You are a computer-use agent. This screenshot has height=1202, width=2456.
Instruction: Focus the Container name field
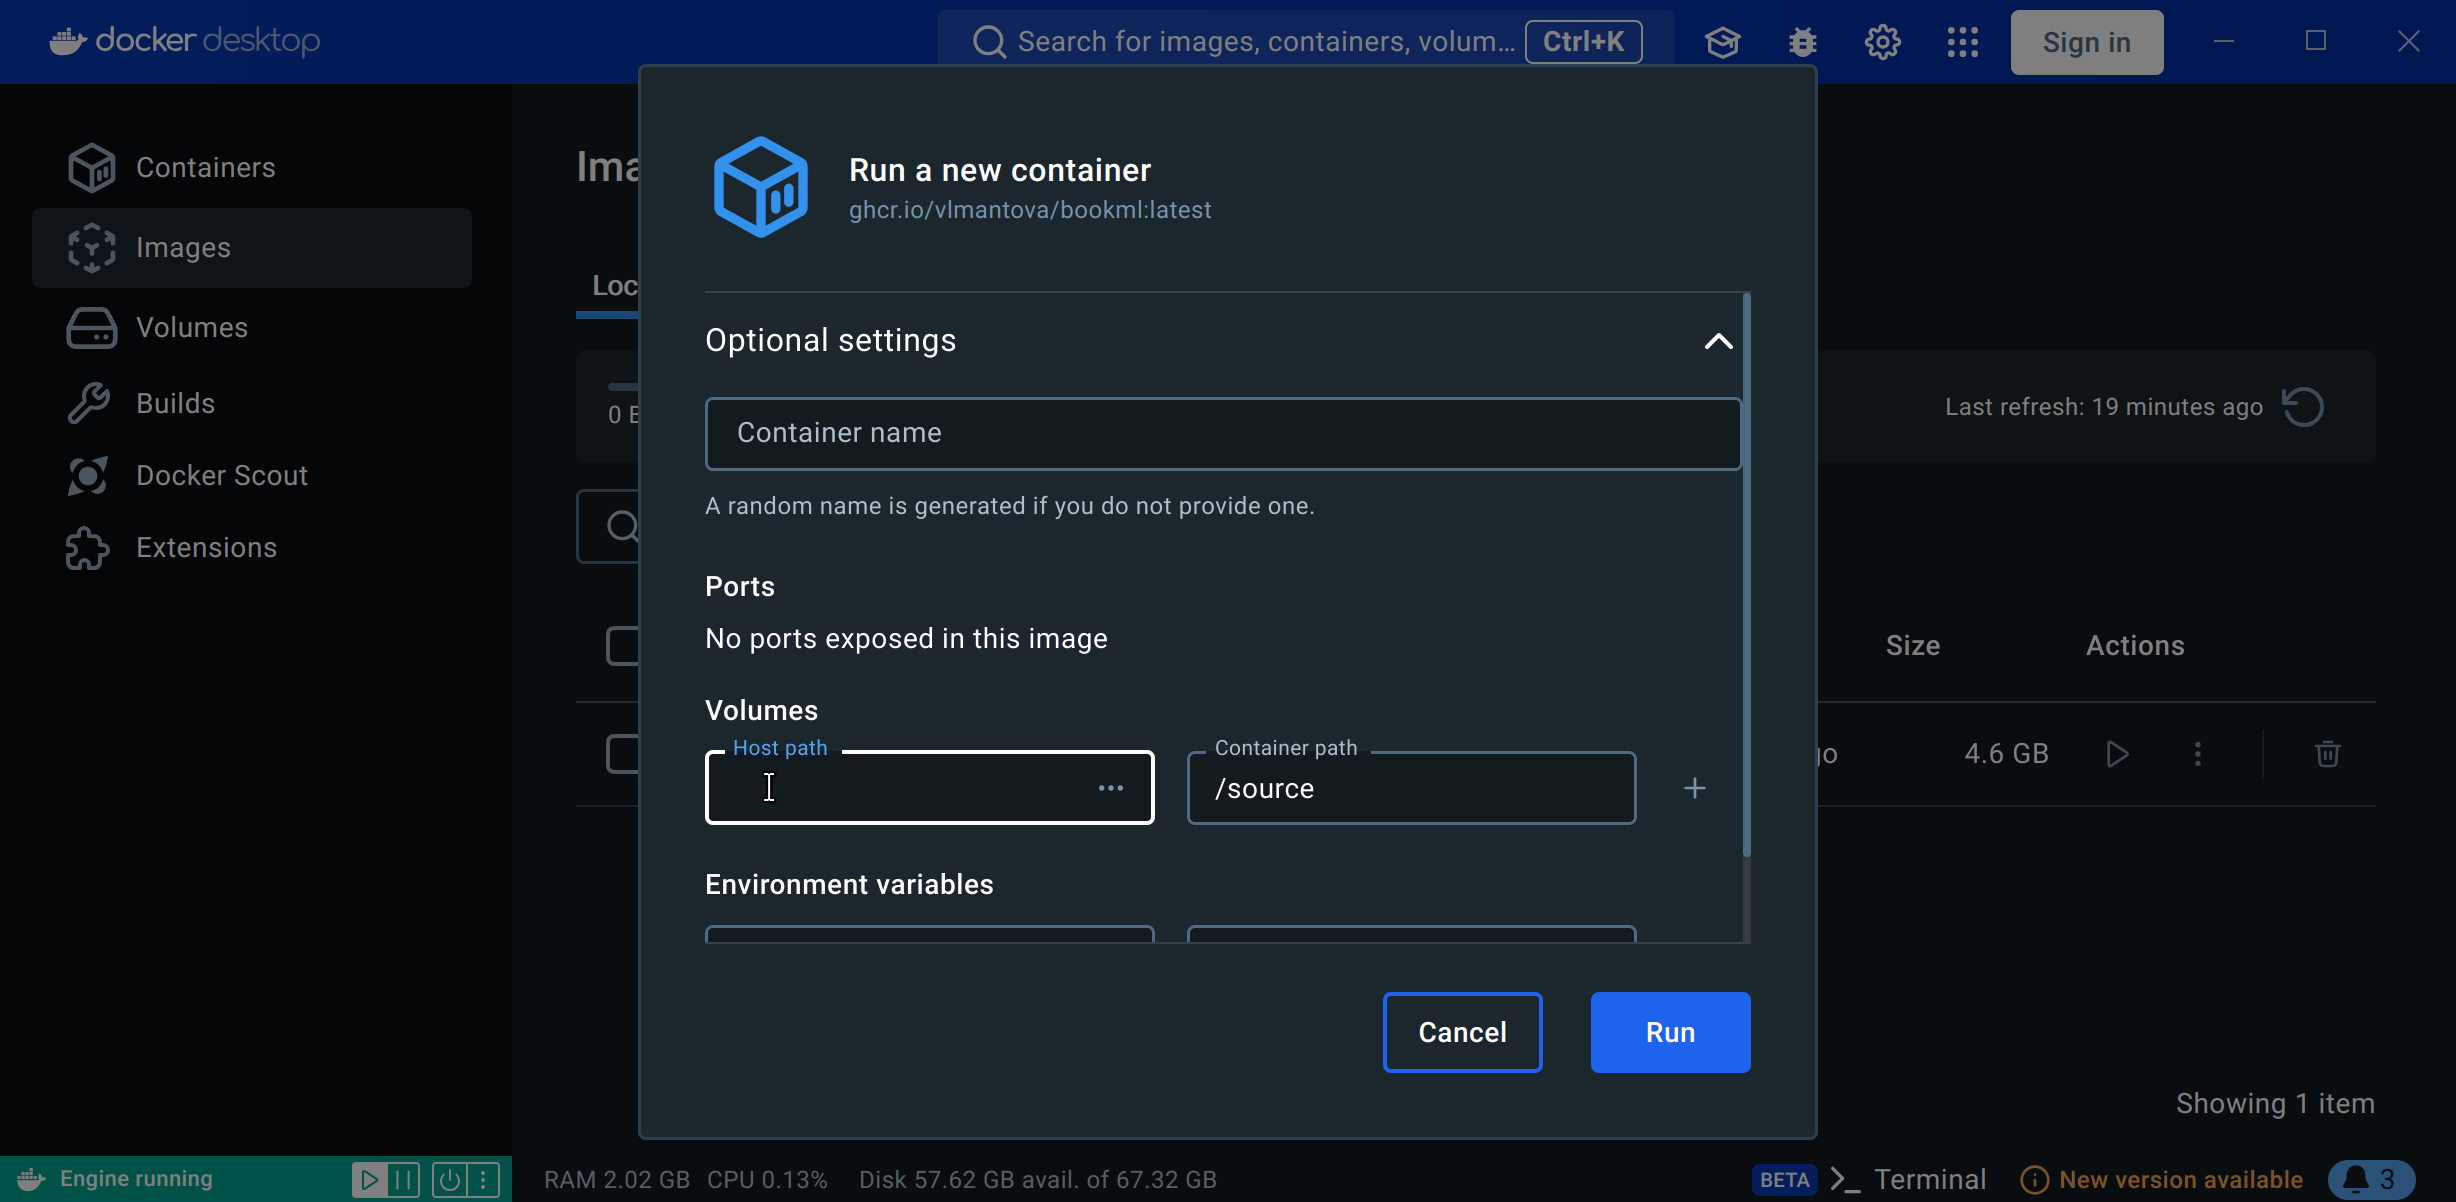point(1222,433)
